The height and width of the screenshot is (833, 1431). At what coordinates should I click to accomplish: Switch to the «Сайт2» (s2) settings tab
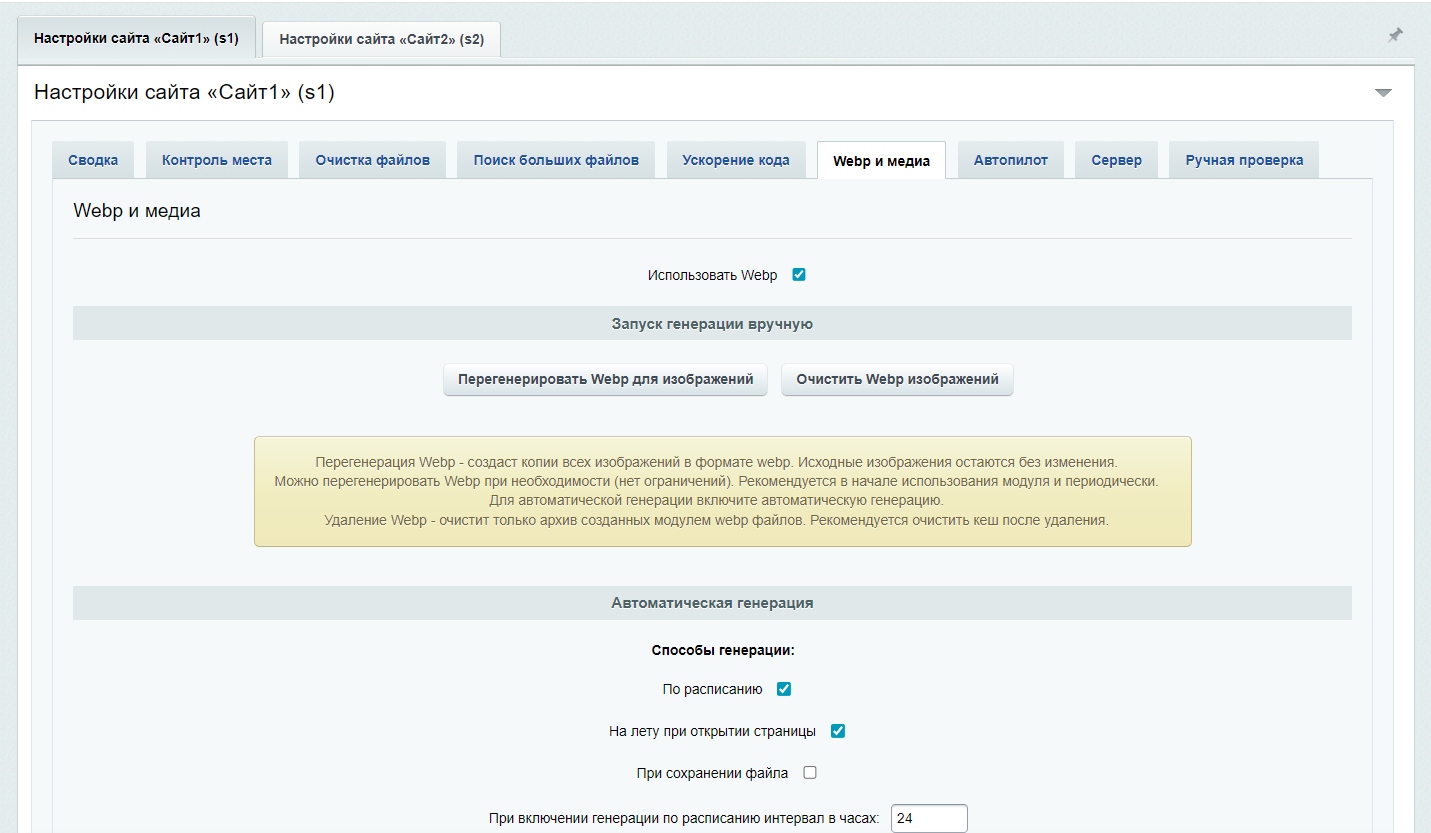tap(381, 39)
